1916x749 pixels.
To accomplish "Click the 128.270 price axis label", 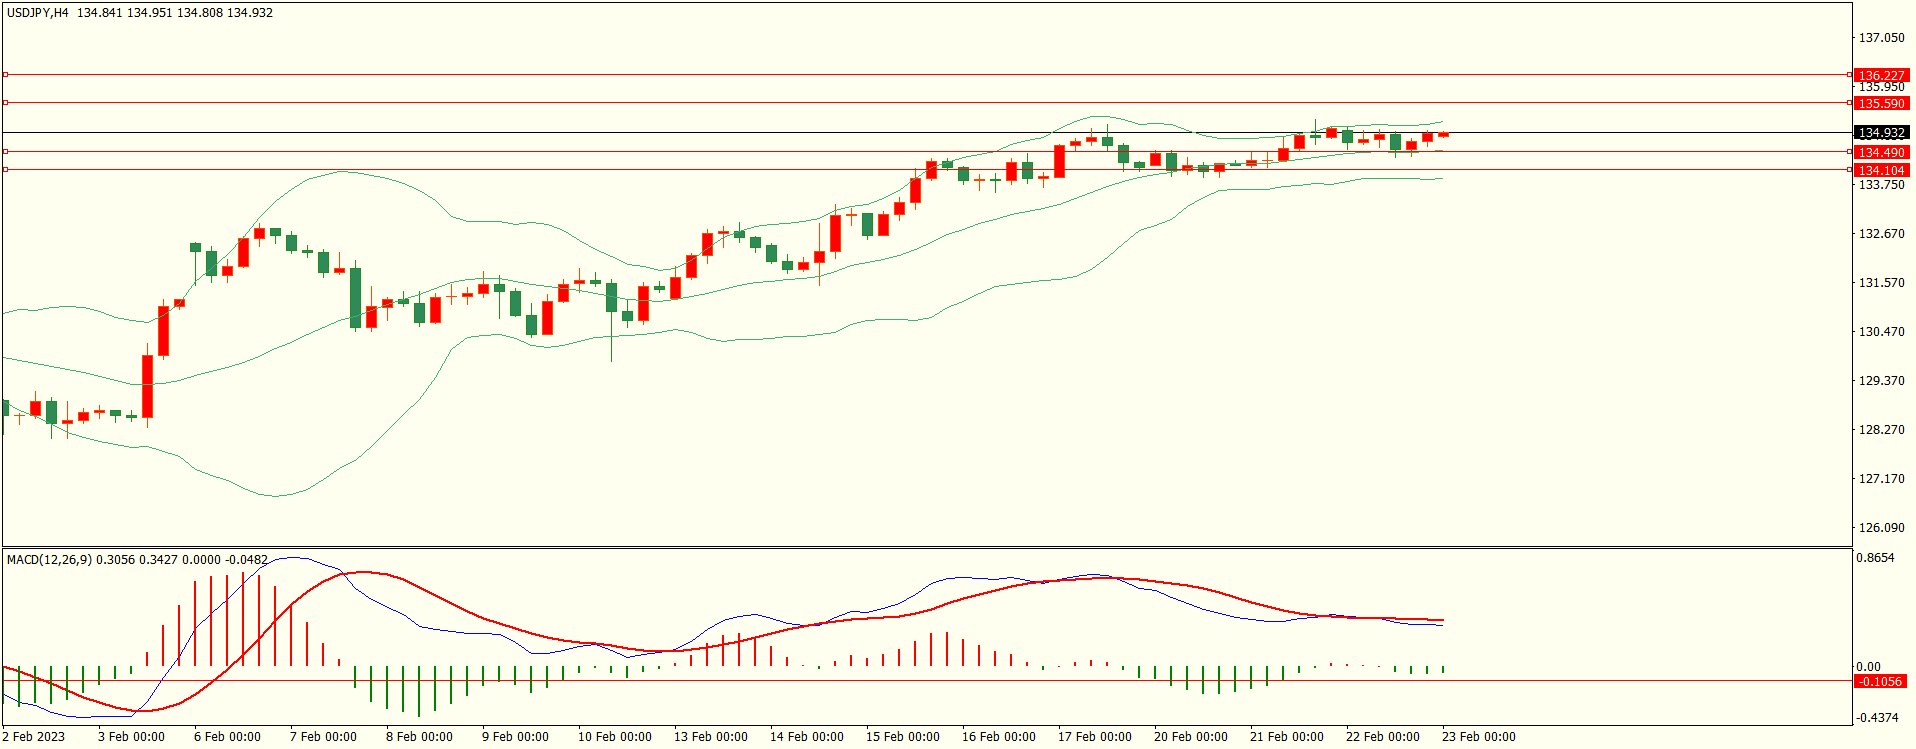I will pyautogui.click(x=1881, y=429).
